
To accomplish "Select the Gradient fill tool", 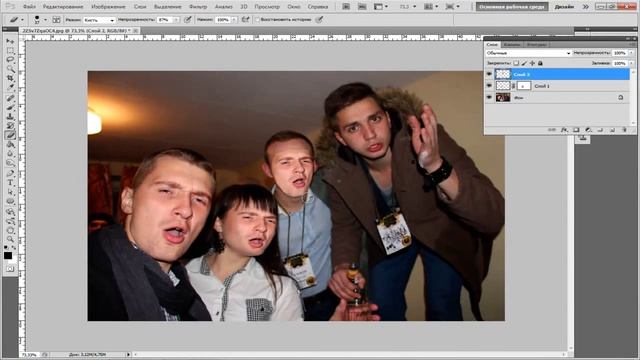I will [10, 144].
